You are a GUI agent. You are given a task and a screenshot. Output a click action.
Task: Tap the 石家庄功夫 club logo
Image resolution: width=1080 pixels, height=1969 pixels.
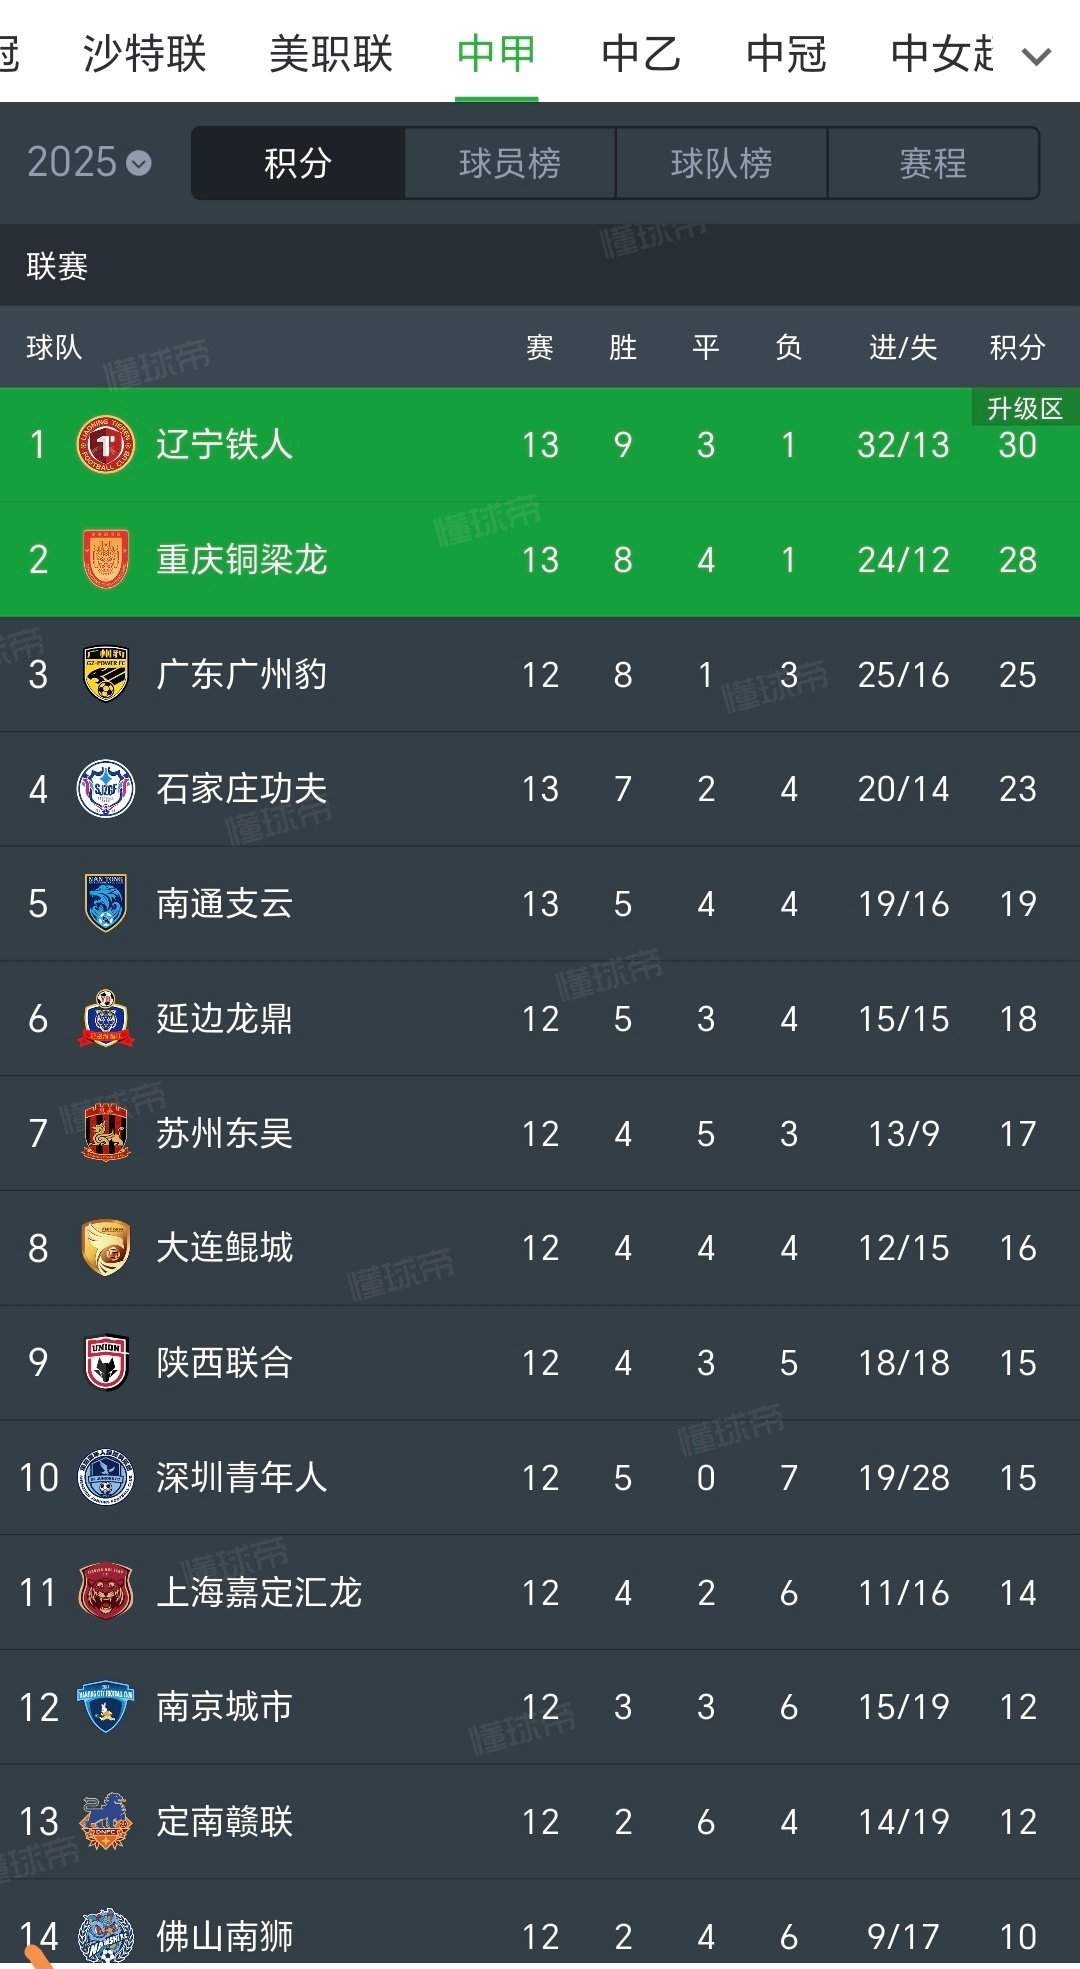(x=106, y=789)
